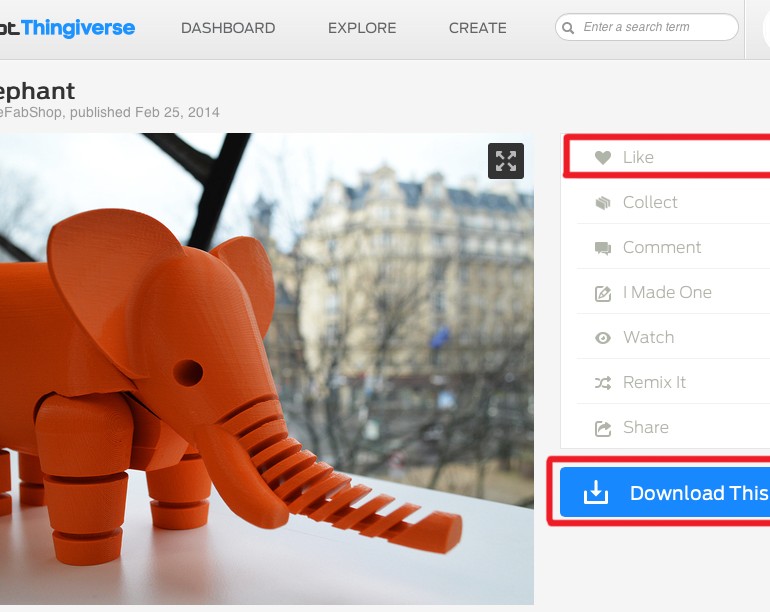Select the I Made One option
This screenshot has width=770, height=612.
[x=673, y=292]
